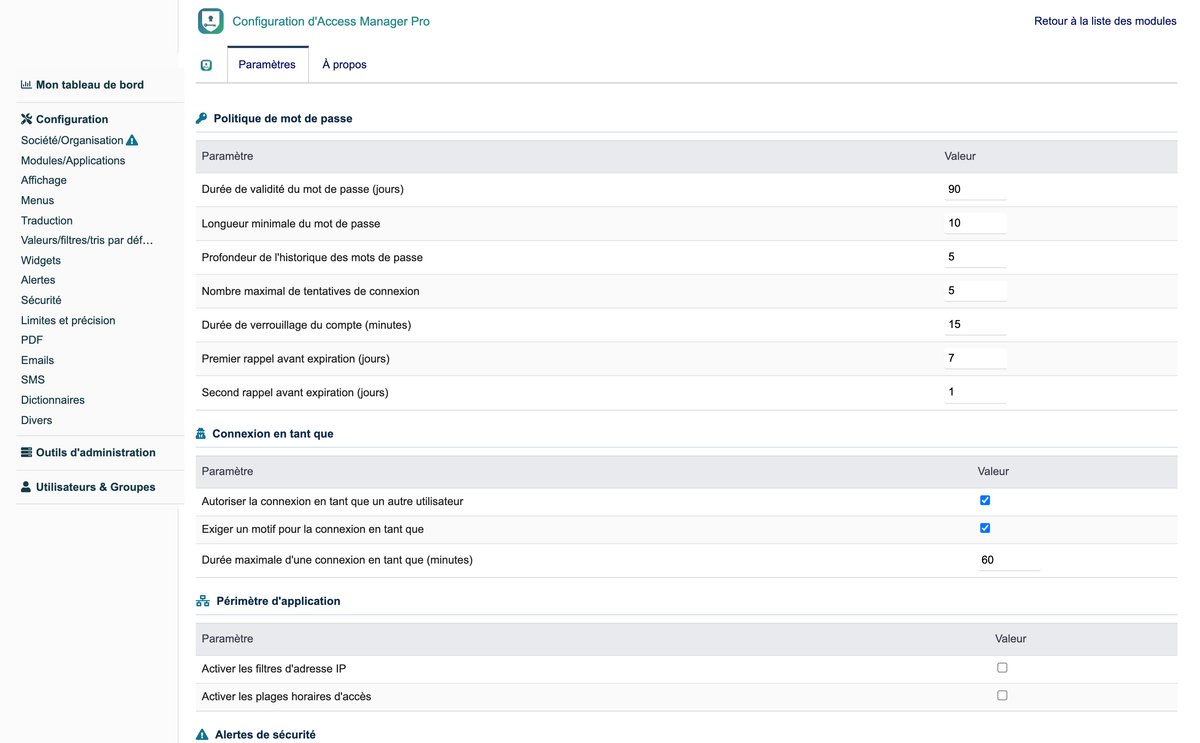Screen dimensions: 1200x743
Task: Open the Affichage settings link
Action: point(44,180)
